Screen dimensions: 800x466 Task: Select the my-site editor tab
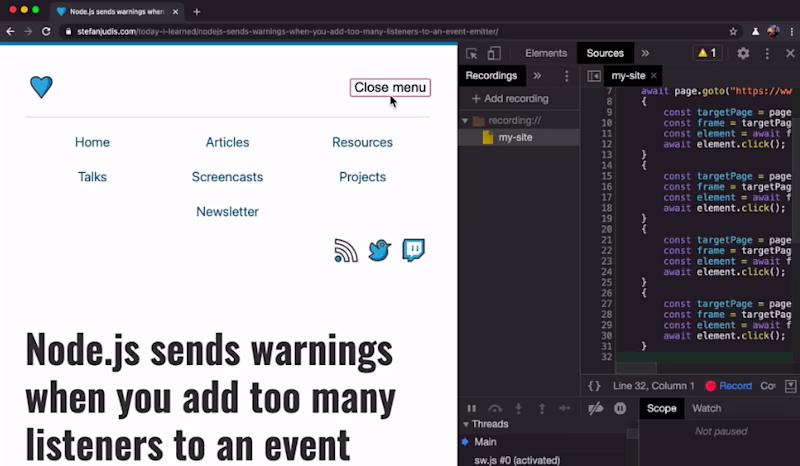(628, 76)
